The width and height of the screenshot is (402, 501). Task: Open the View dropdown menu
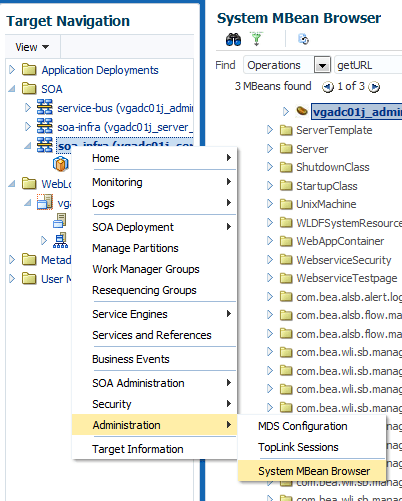click(32, 47)
